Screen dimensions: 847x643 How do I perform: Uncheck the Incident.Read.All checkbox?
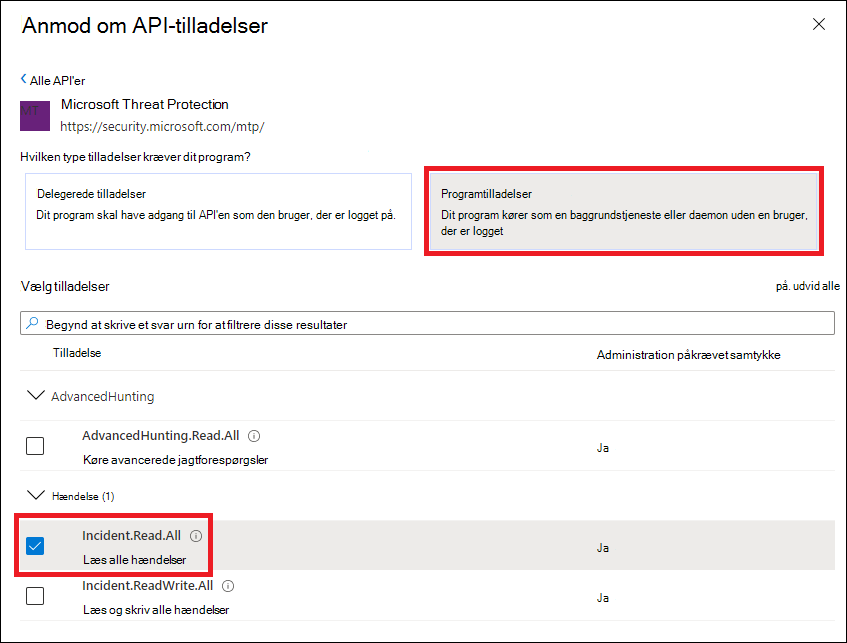click(x=35, y=546)
